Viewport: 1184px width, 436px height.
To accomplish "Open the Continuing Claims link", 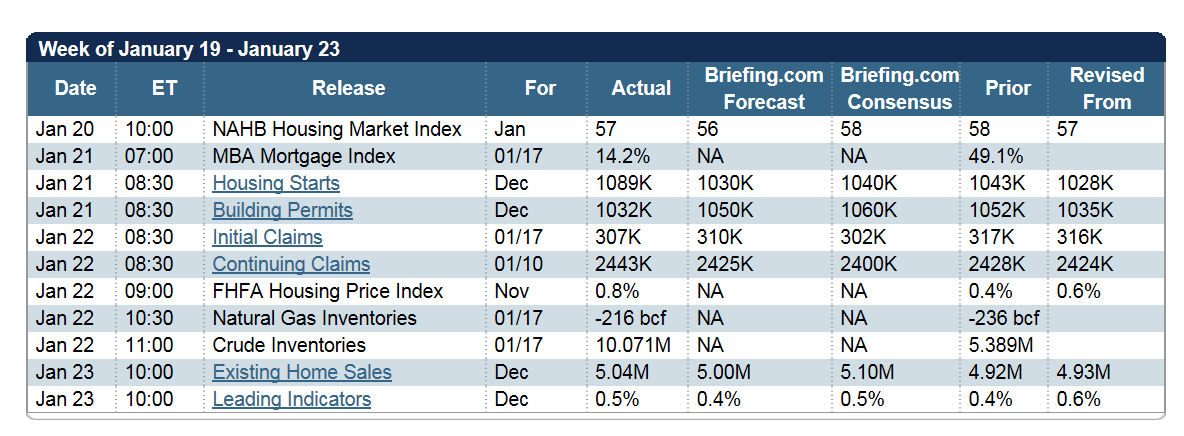I will tap(291, 264).
